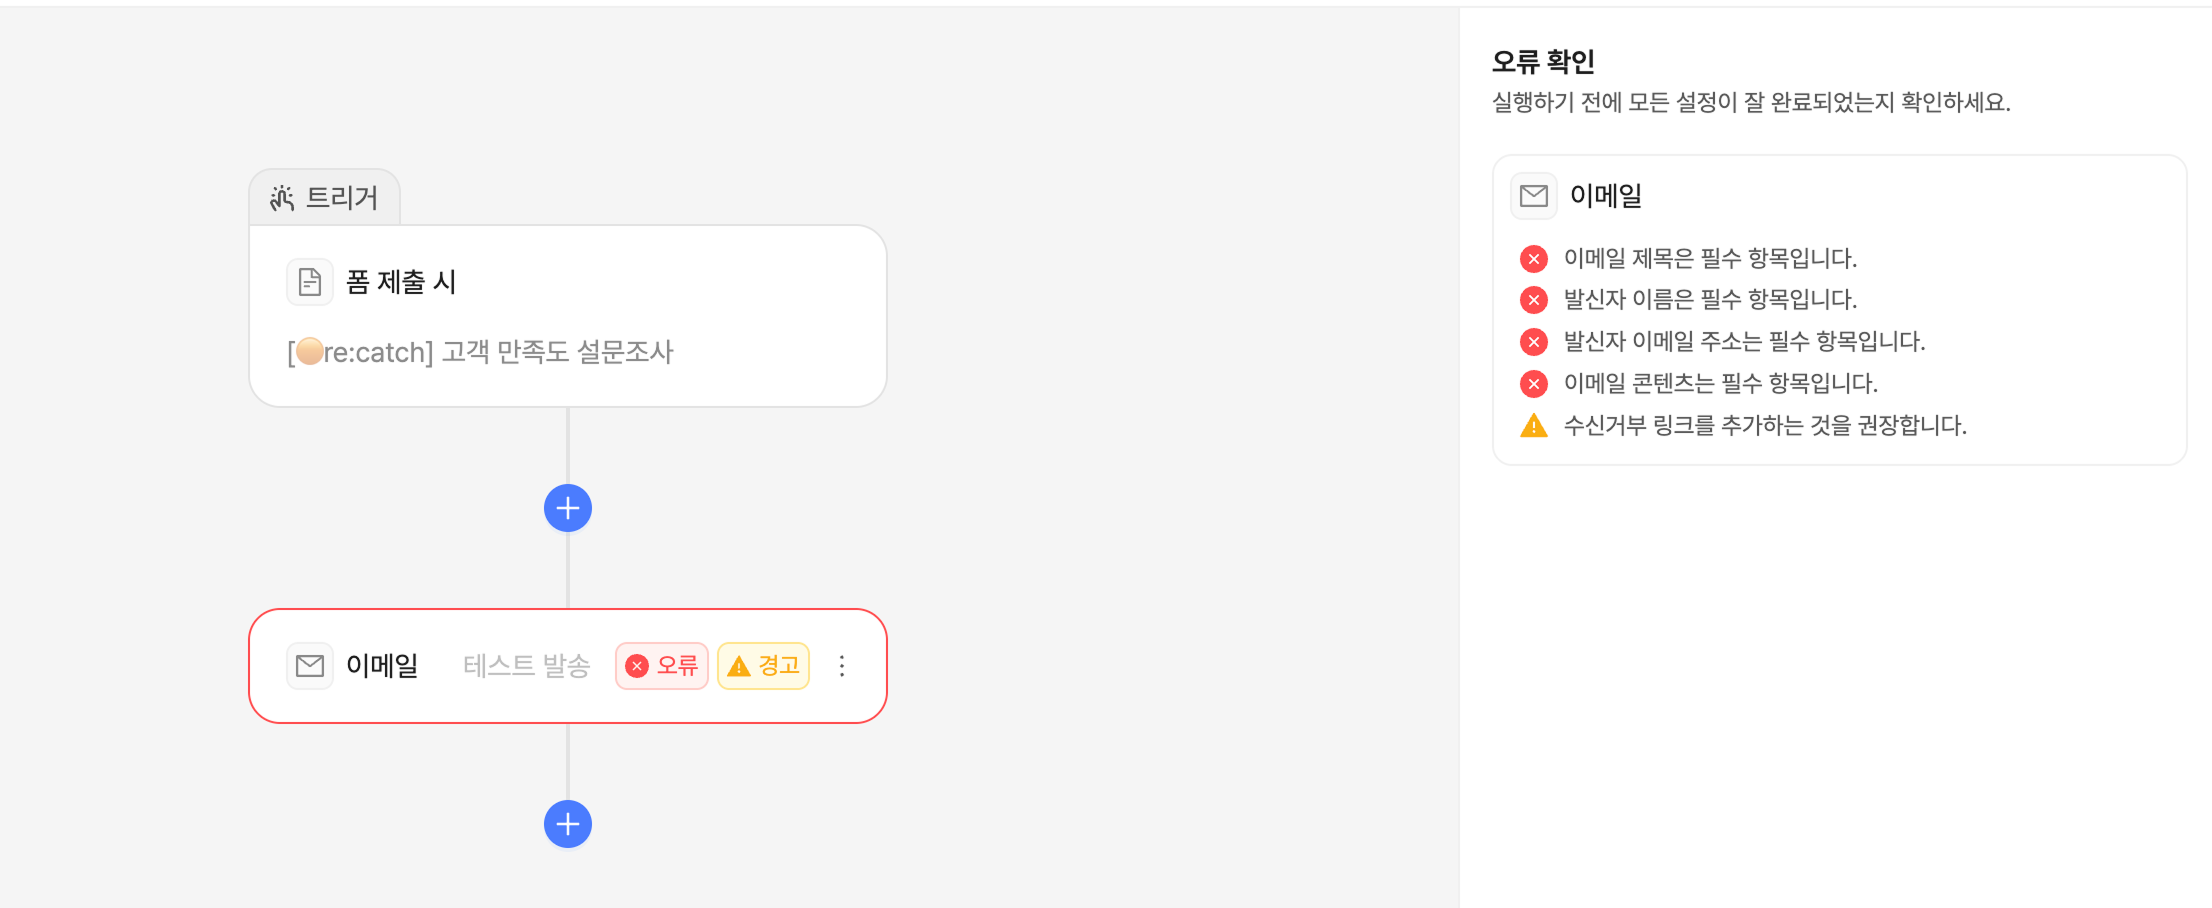This screenshot has height=908, width=2212.
Task: Select the sender name required error
Action: point(1710,300)
